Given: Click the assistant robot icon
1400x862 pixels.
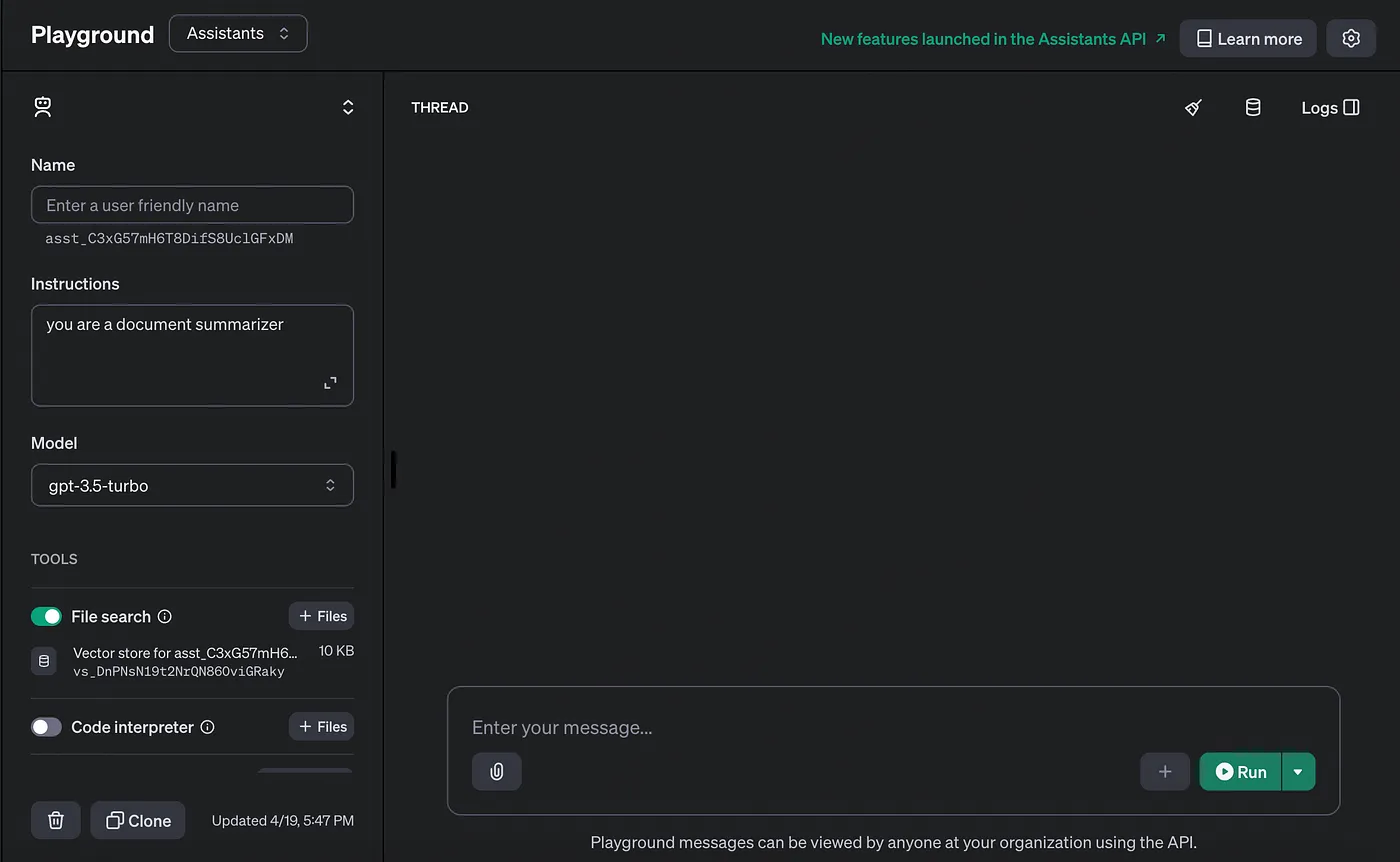Looking at the screenshot, I should point(42,107).
